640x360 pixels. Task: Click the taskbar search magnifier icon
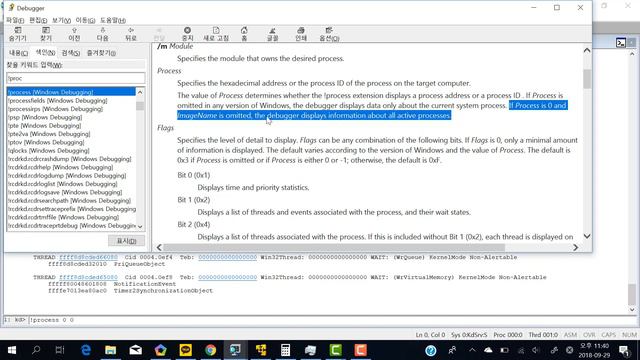36,350
